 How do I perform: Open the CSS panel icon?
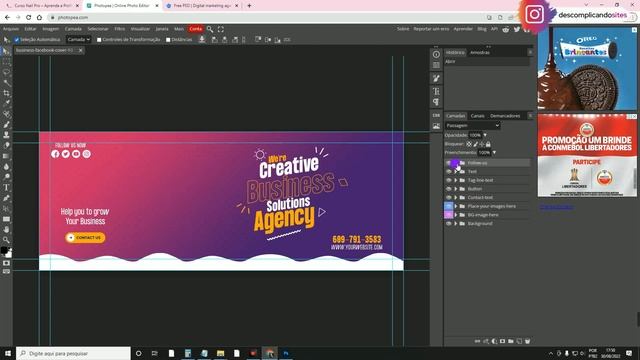(x=436, y=116)
